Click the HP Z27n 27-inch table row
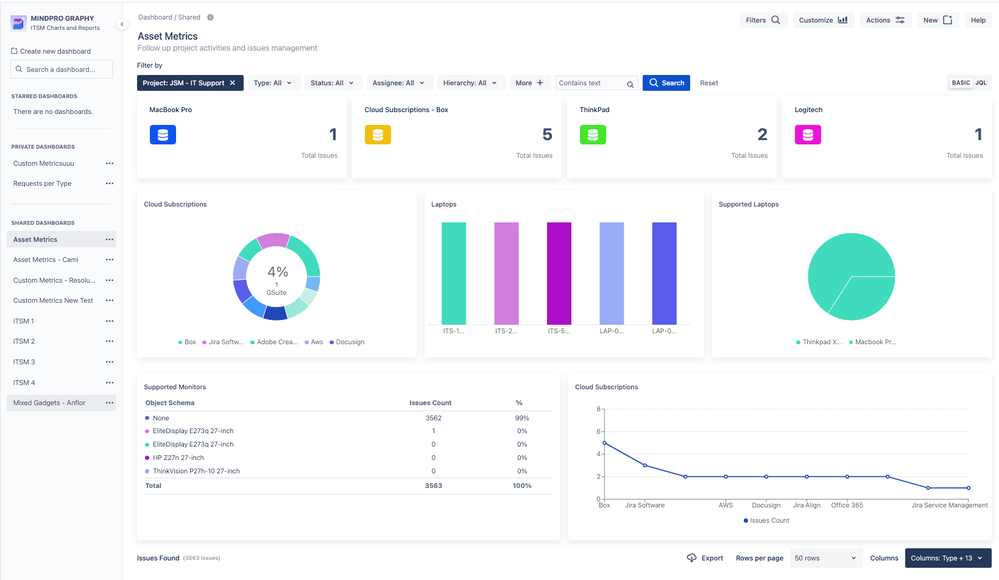The image size is (999, 580). 348,458
